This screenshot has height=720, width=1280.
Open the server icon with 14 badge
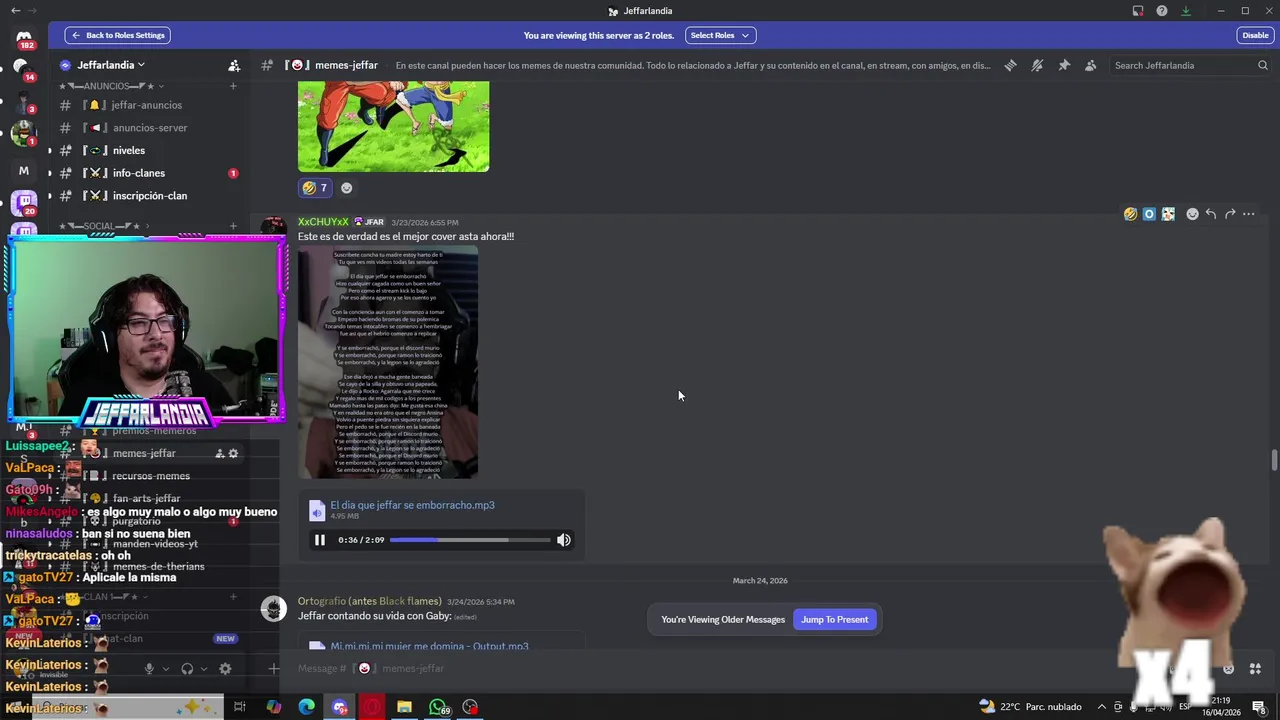tap(22, 68)
